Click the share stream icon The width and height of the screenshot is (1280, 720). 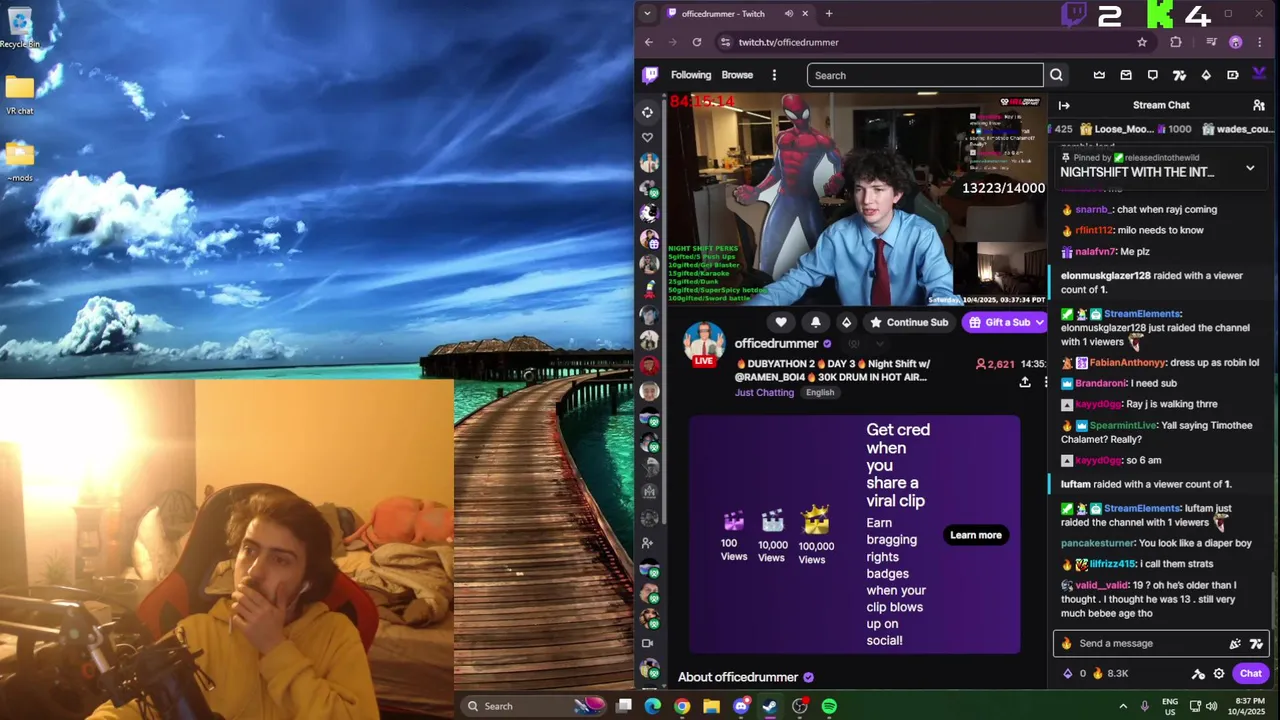pyautogui.click(x=1025, y=382)
